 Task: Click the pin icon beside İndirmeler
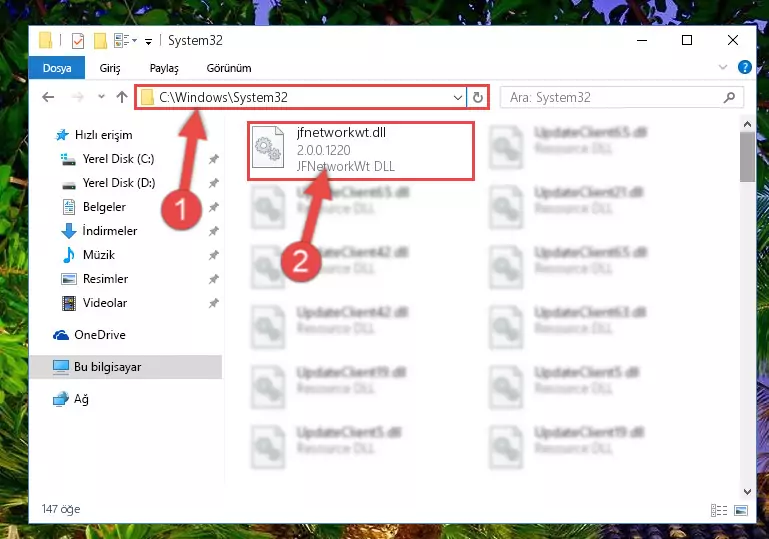coord(213,231)
